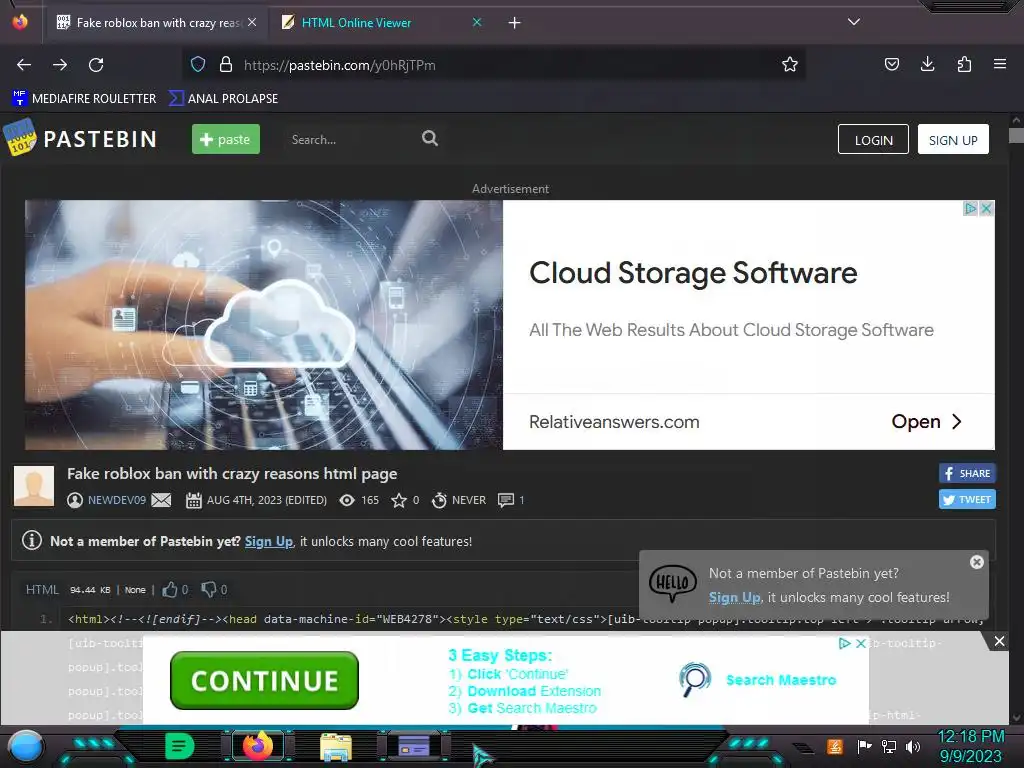The width and height of the screenshot is (1024, 768).
Task: View site security padlock info
Action: tap(226, 64)
